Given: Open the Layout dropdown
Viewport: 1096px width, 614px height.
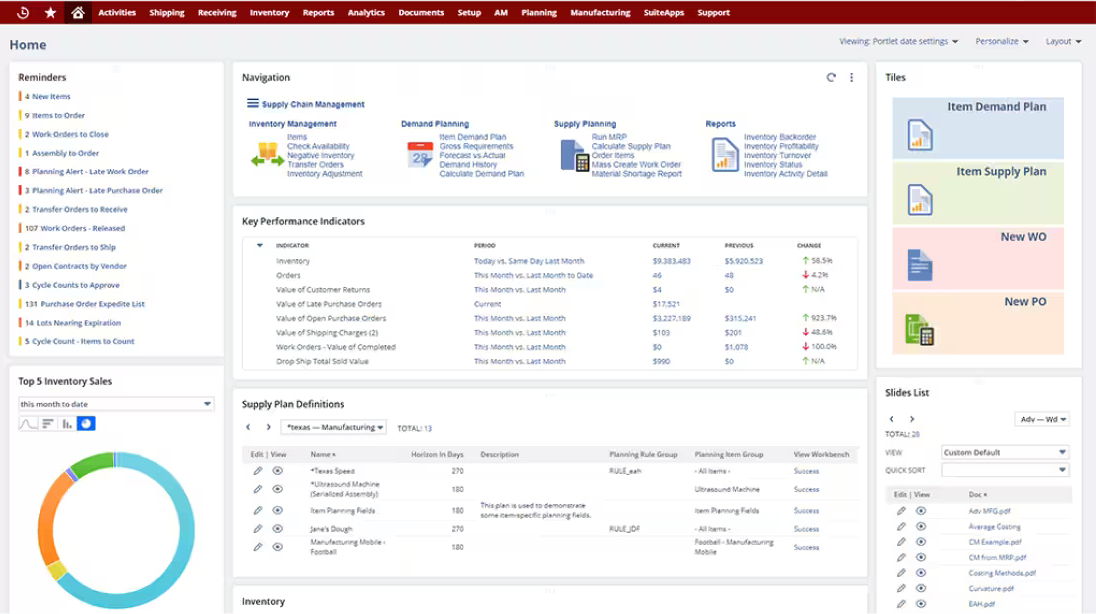Looking at the screenshot, I should (1063, 41).
